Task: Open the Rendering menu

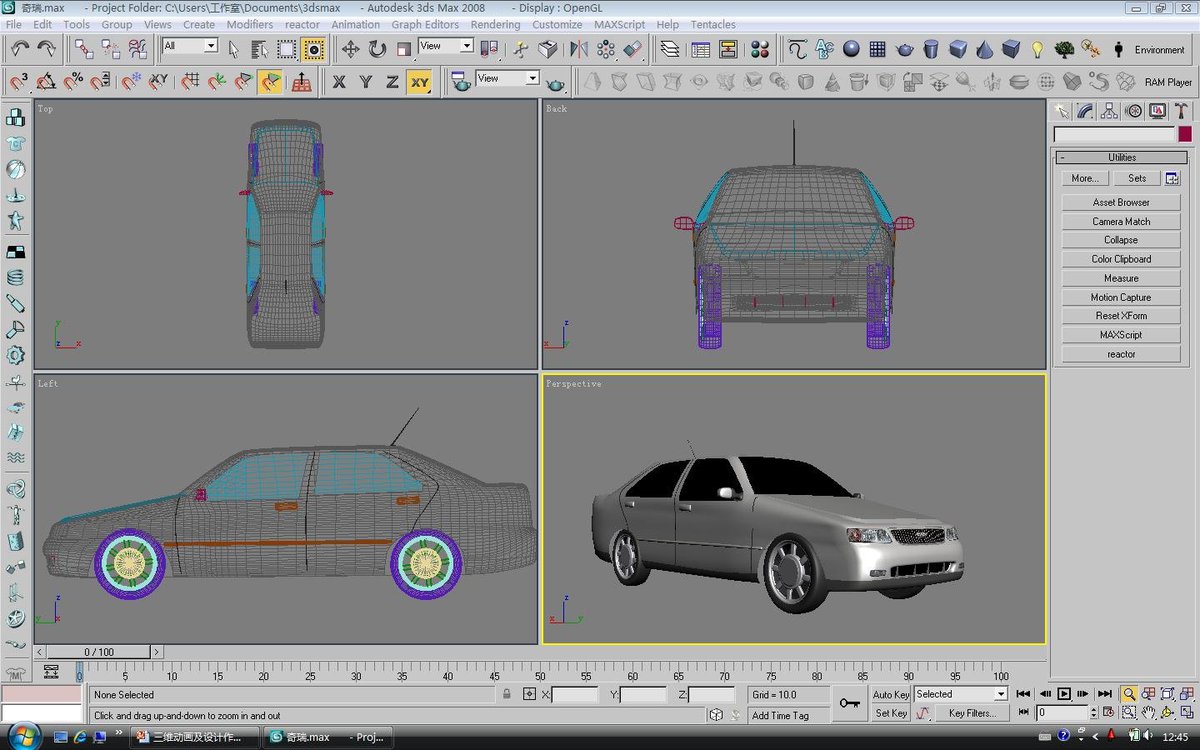Action: click(495, 24)
